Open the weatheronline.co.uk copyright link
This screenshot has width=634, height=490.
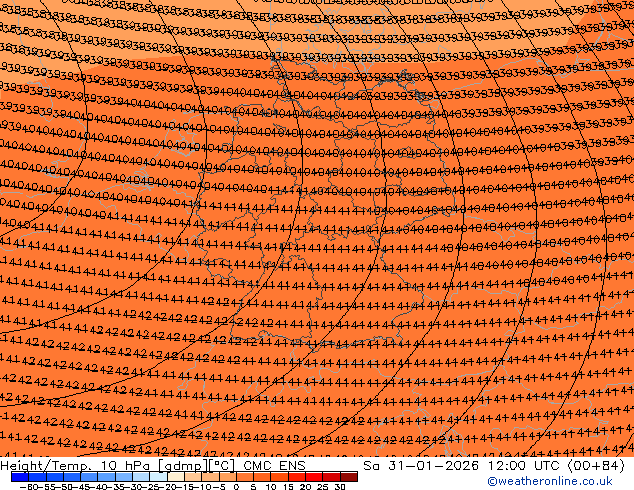(550, 481)
